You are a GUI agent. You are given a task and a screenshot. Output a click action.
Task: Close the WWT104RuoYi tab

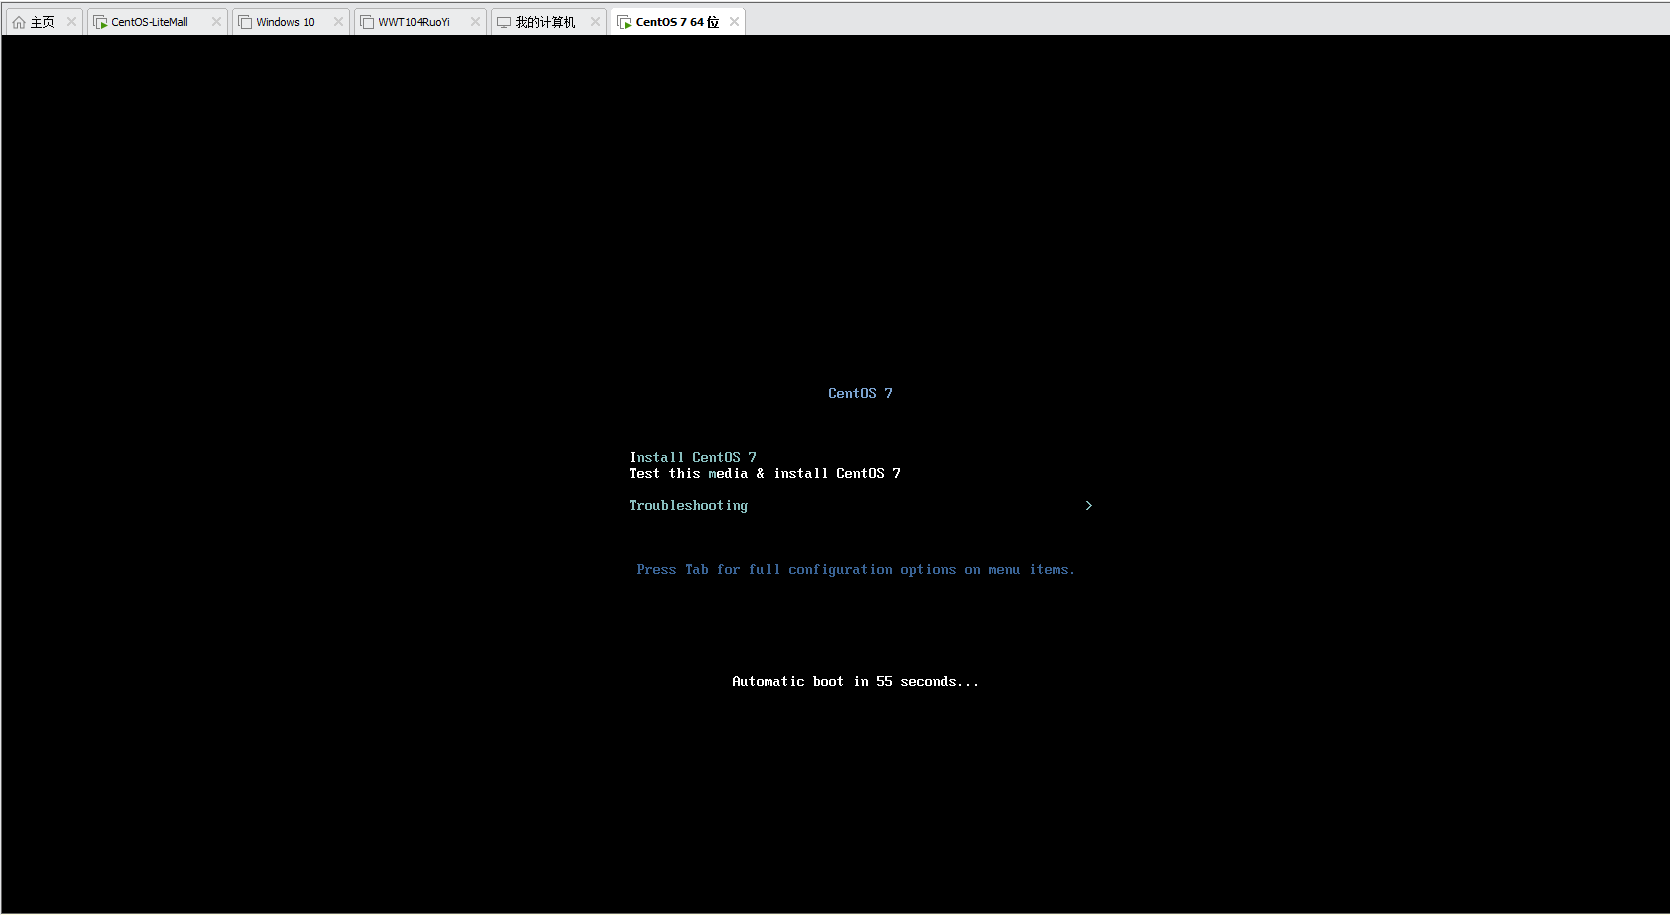pos(475,22)
